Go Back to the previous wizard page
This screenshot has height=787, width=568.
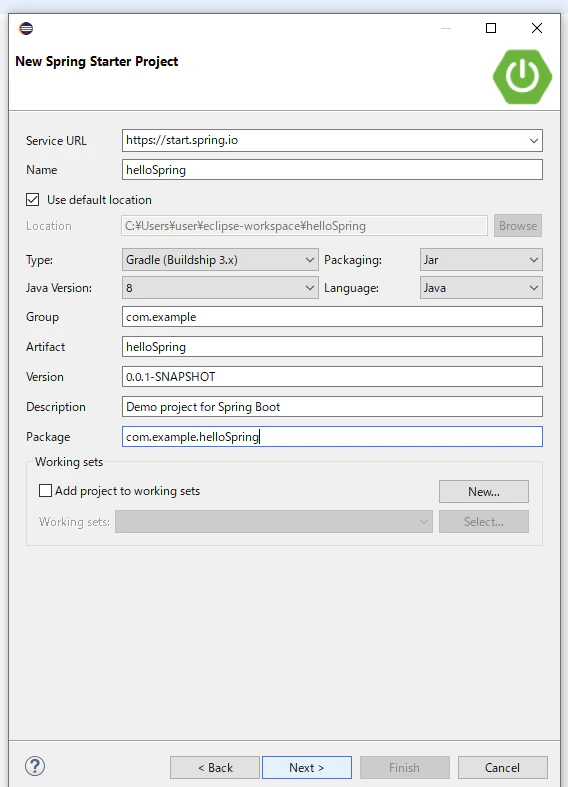click(215, 767)
